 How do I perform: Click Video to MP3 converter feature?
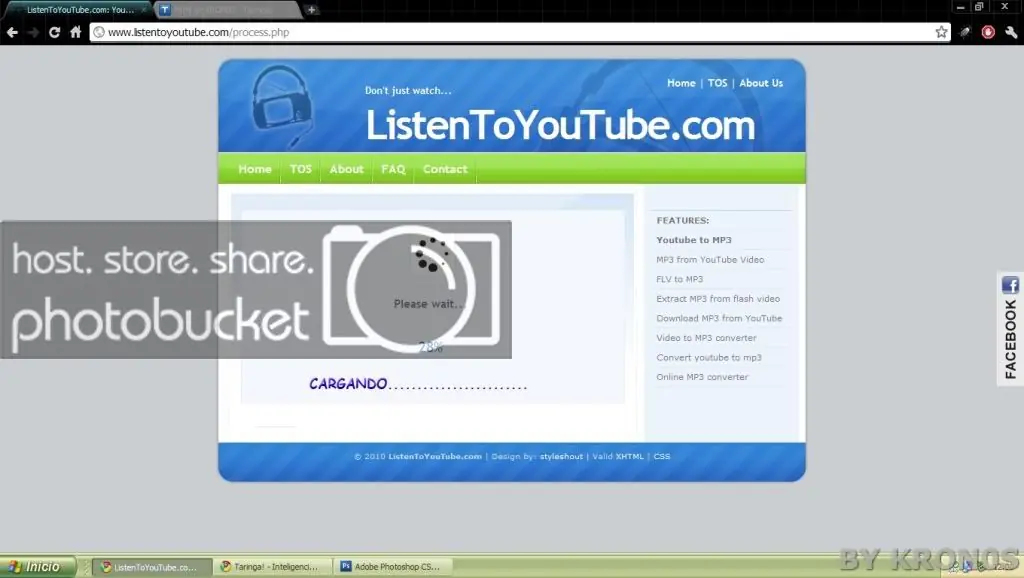(x=706, y=338)
